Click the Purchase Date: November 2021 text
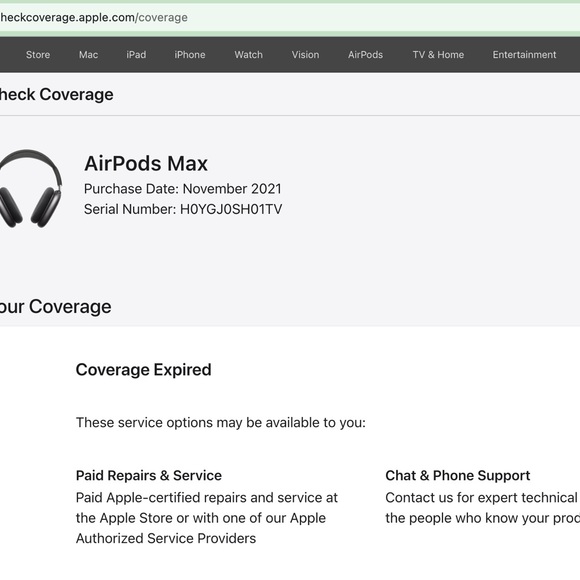 pyautogui.click(x=183, y=189)
